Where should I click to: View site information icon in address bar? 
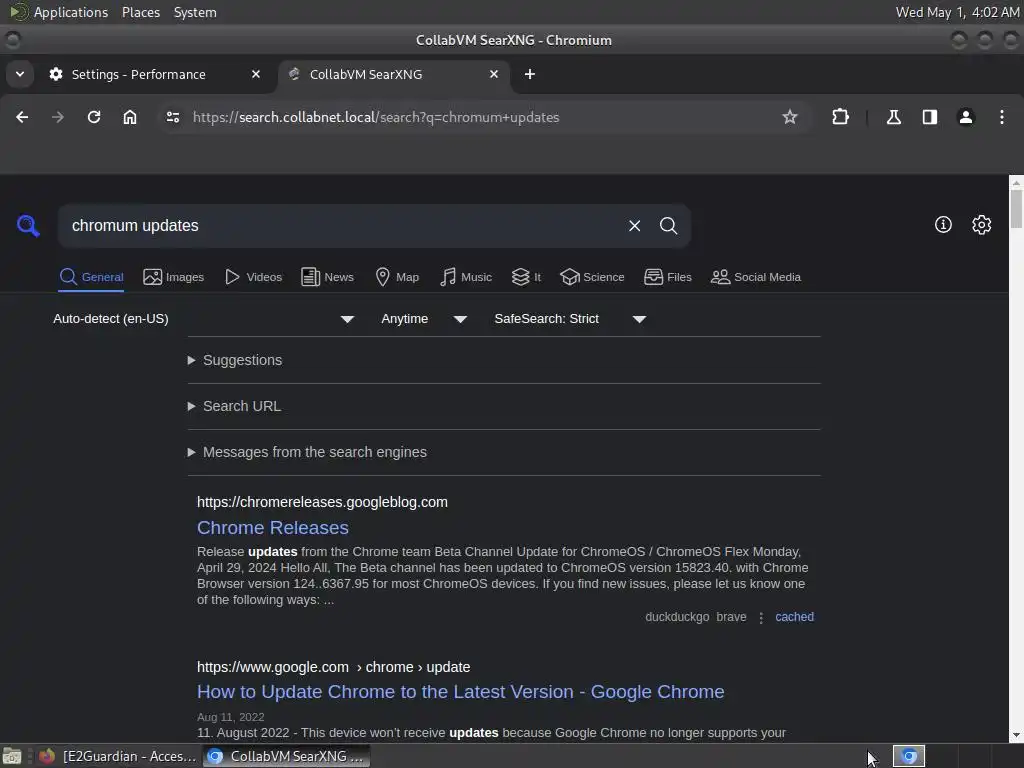(173, 117)
